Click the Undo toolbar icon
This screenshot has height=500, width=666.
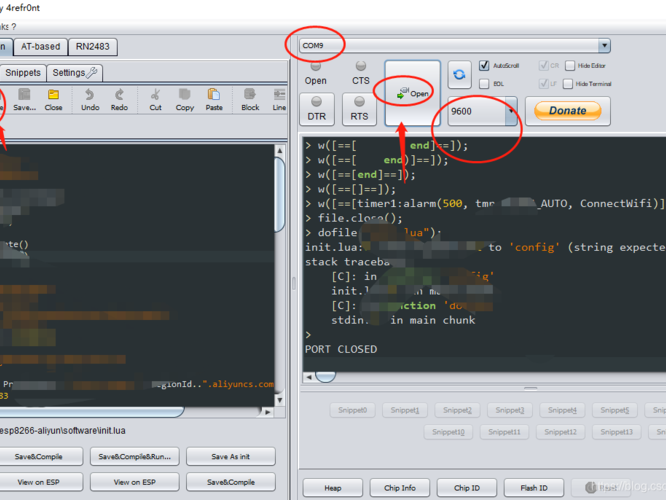(x=90, y=100)
